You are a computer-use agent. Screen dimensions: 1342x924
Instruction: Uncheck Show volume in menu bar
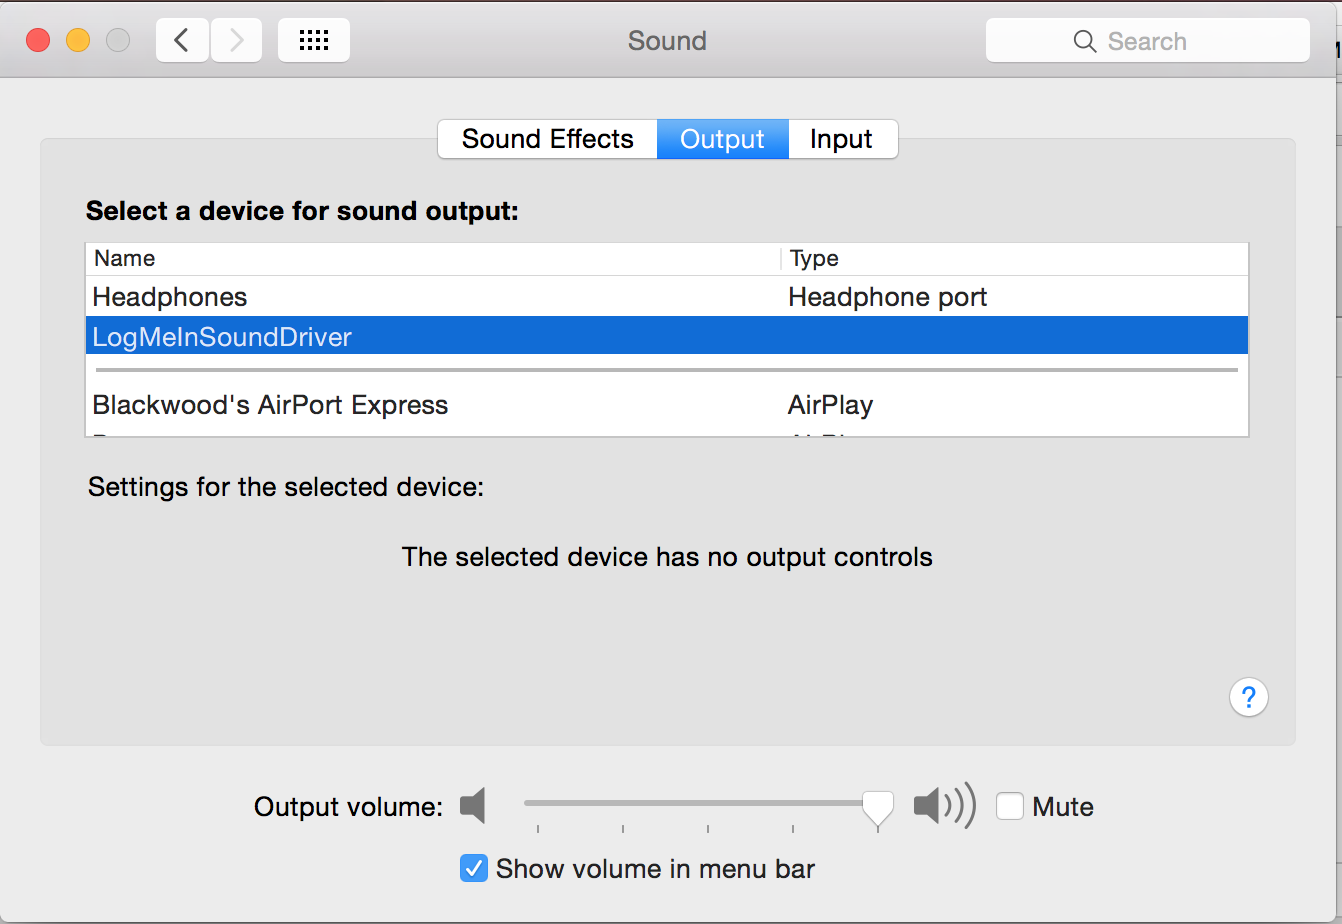click(473, 868)
